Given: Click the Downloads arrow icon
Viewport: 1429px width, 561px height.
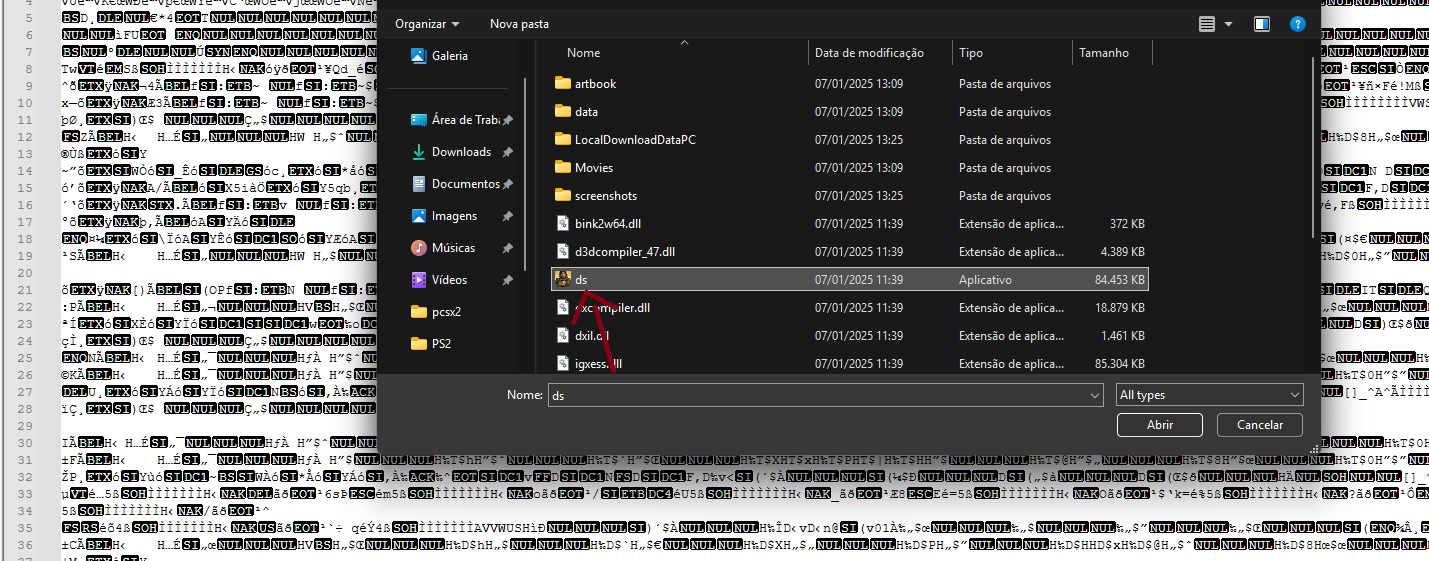Looking at the screenshot, I should tap(419, 152).
